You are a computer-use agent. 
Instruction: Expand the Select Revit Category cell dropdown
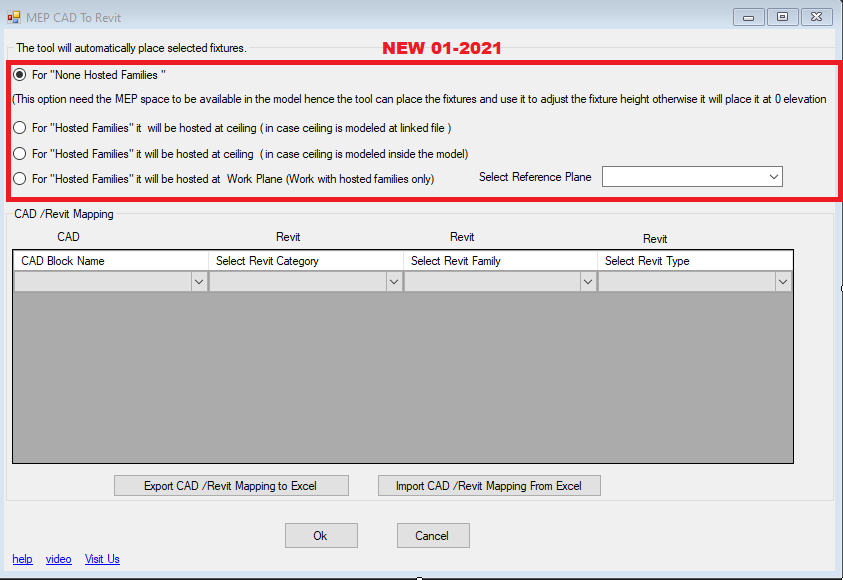click(394, 282)
